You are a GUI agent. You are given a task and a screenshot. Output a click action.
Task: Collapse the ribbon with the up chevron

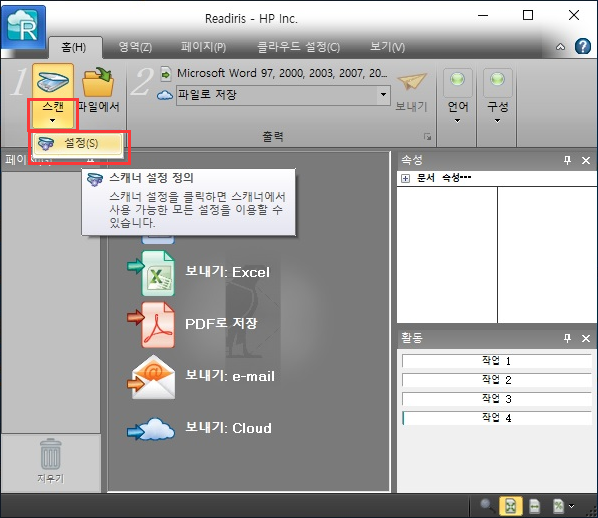coord(560,47)
